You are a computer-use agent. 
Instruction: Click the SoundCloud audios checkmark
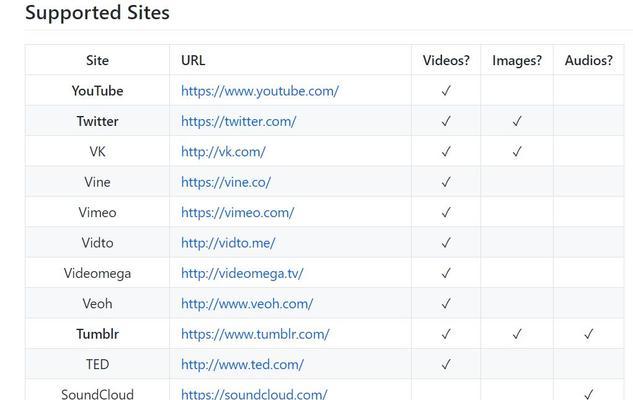click(x=589, y=394)
